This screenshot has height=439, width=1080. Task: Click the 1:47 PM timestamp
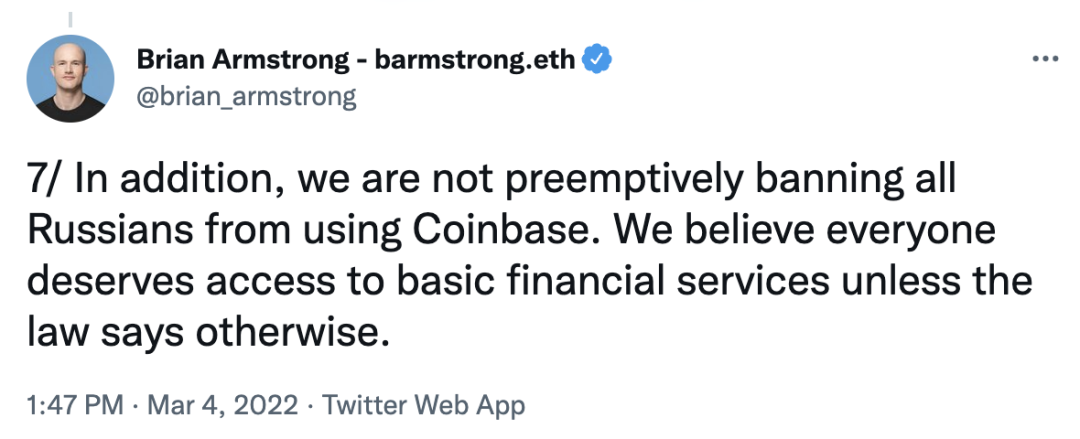(x=75, y=405)
